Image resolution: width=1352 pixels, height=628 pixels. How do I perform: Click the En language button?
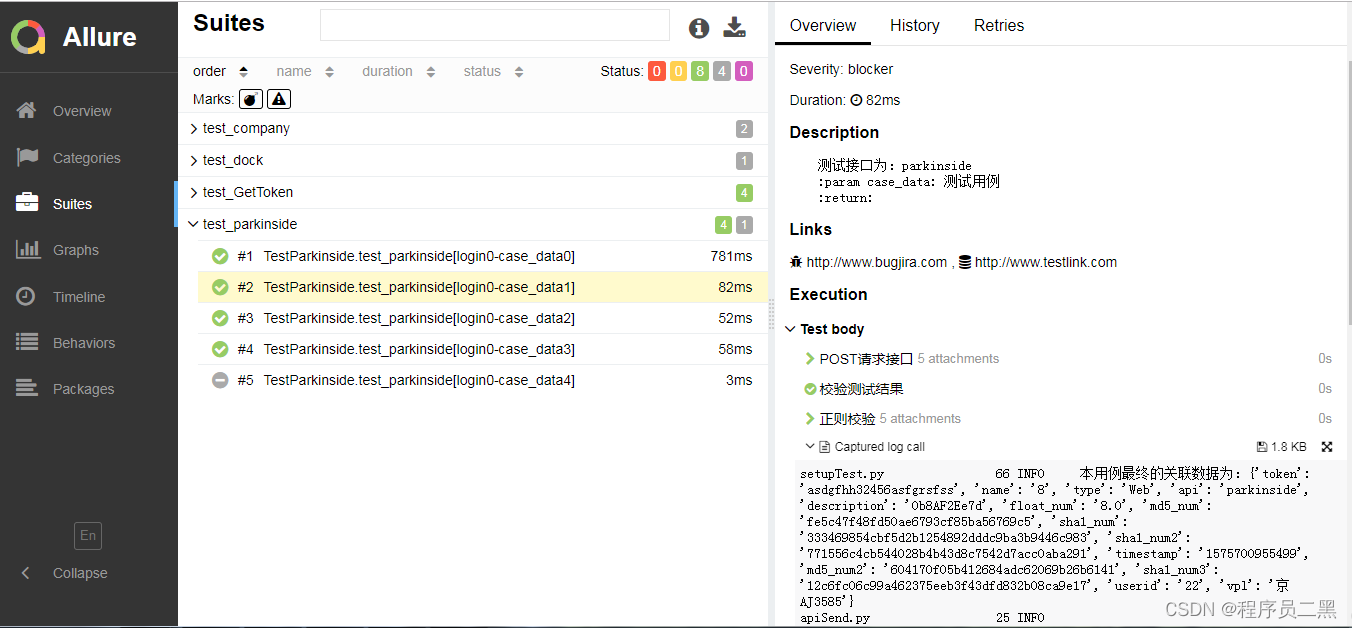click(88, 535)
